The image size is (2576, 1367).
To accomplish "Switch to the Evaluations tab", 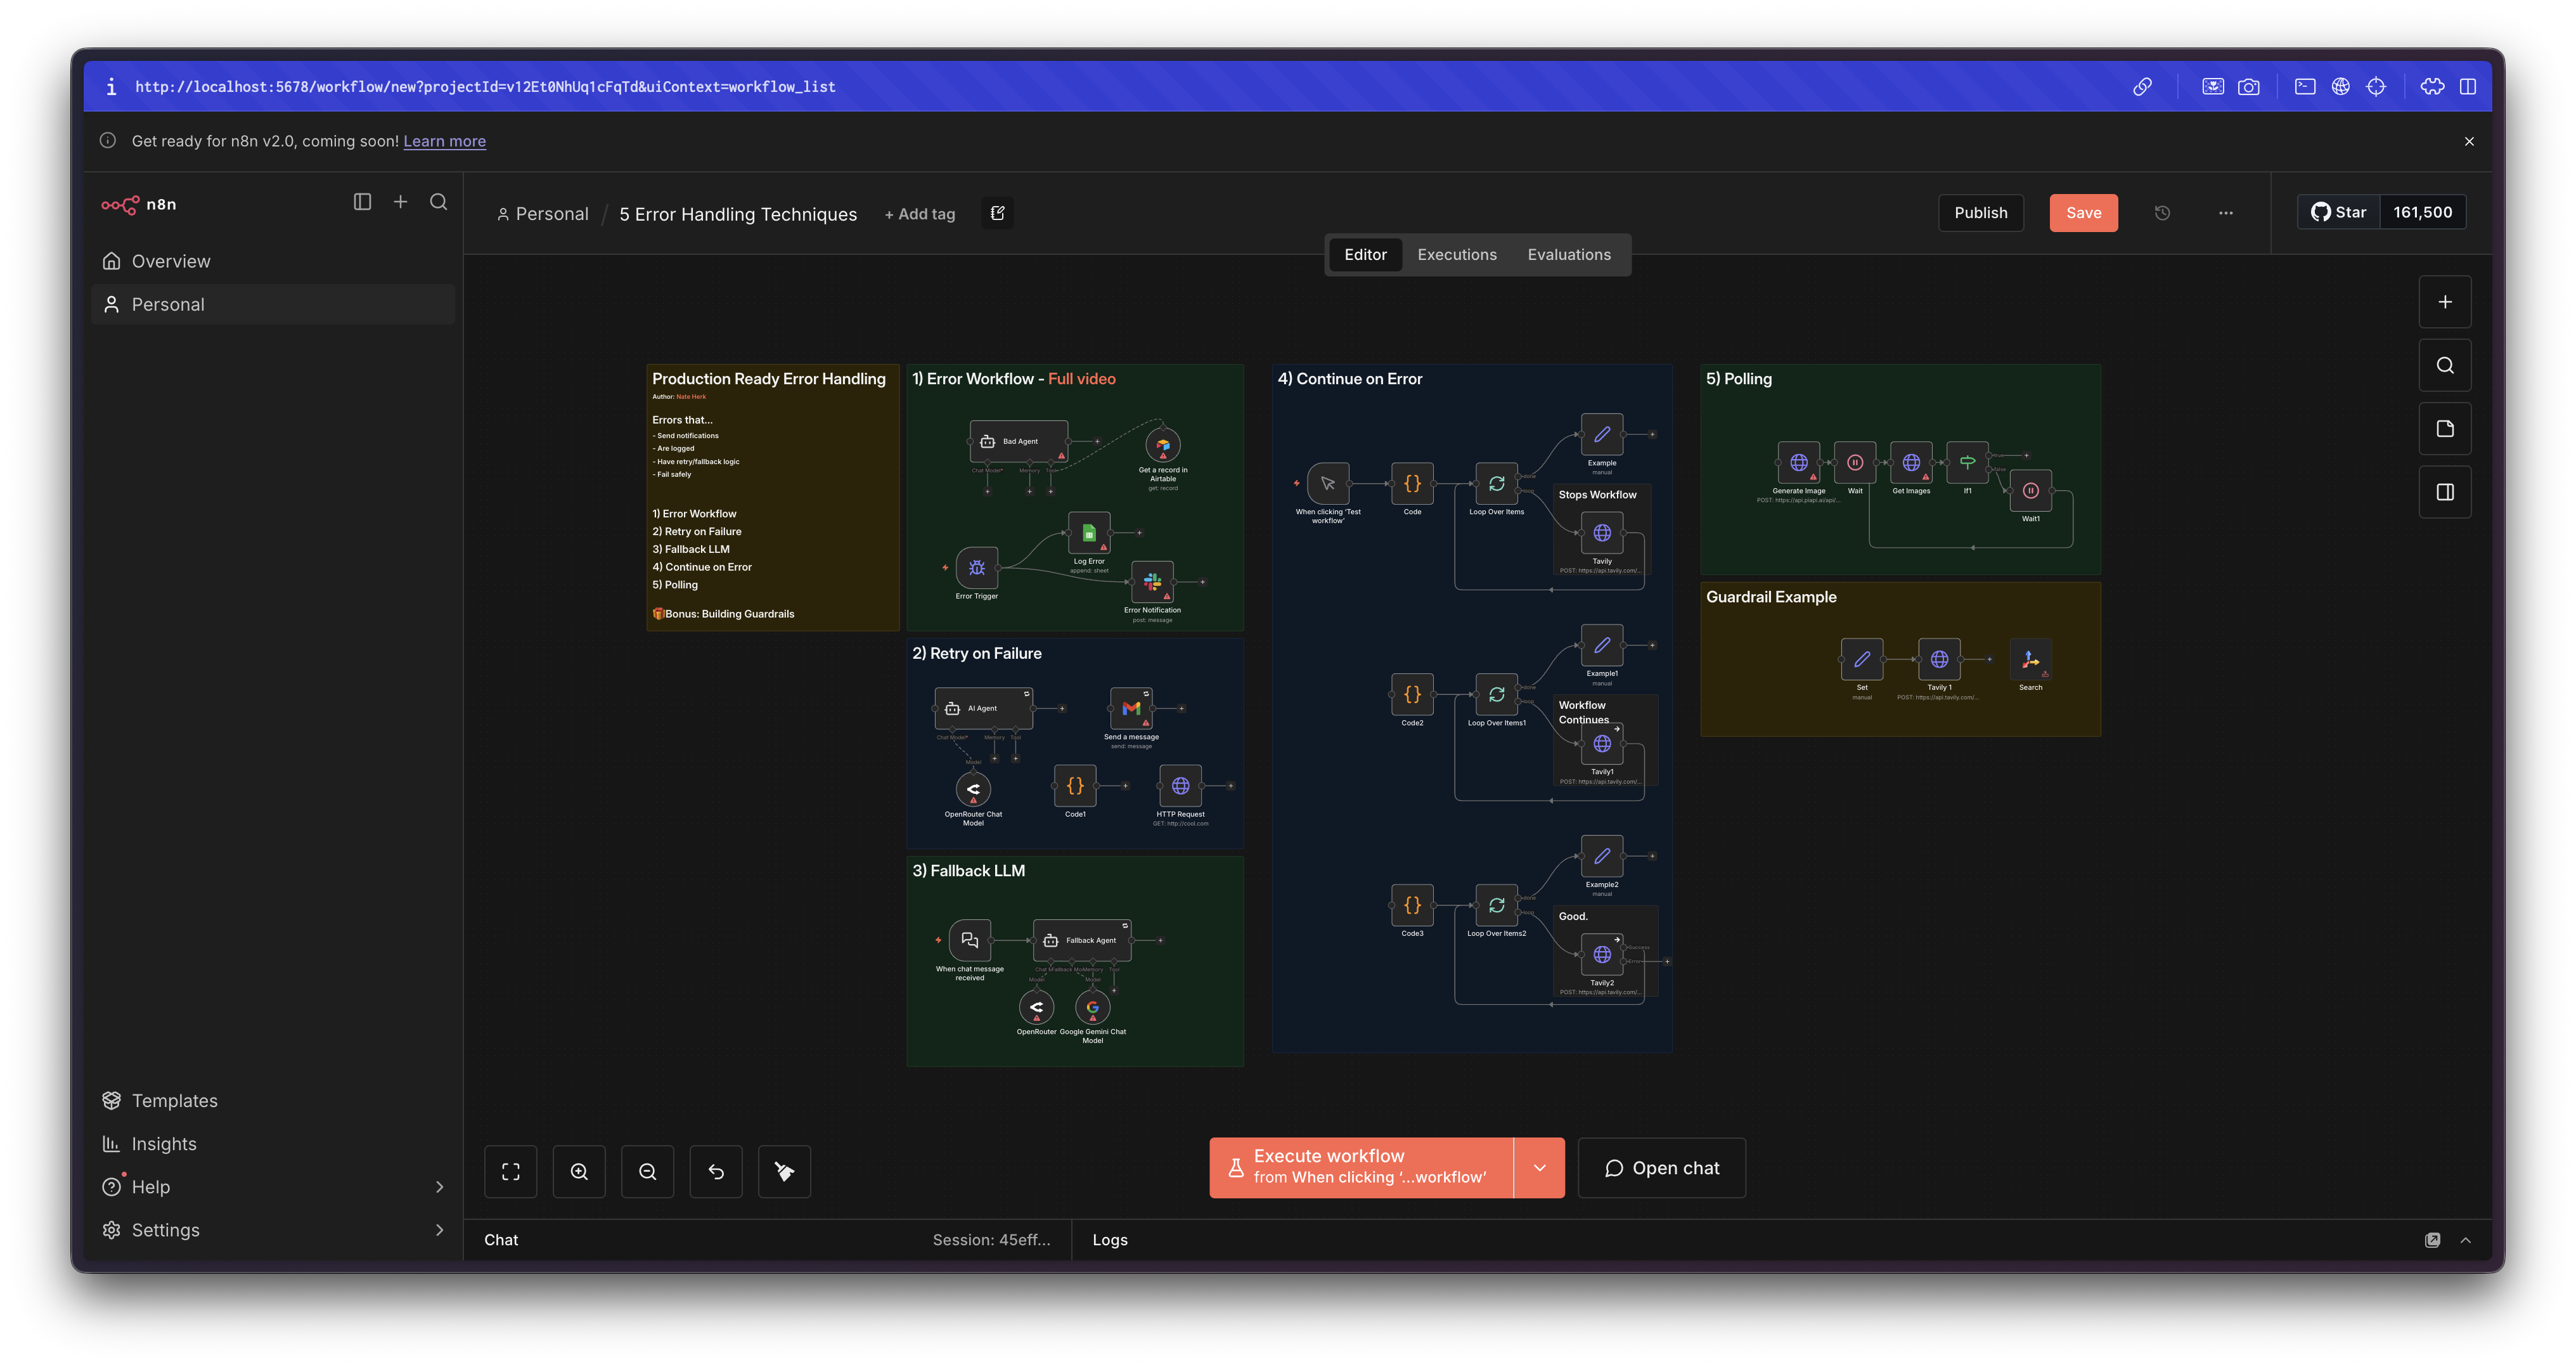I will click(1568, 255).
